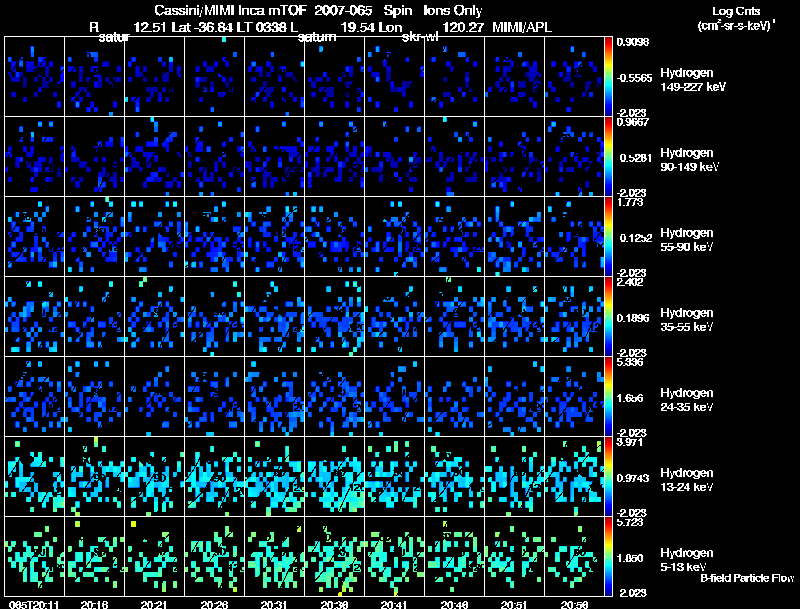Click the Hydrogen 5-13 keV color bar
Image resolution: width=800 pixels, height=609 pixels.
point(610,556)
